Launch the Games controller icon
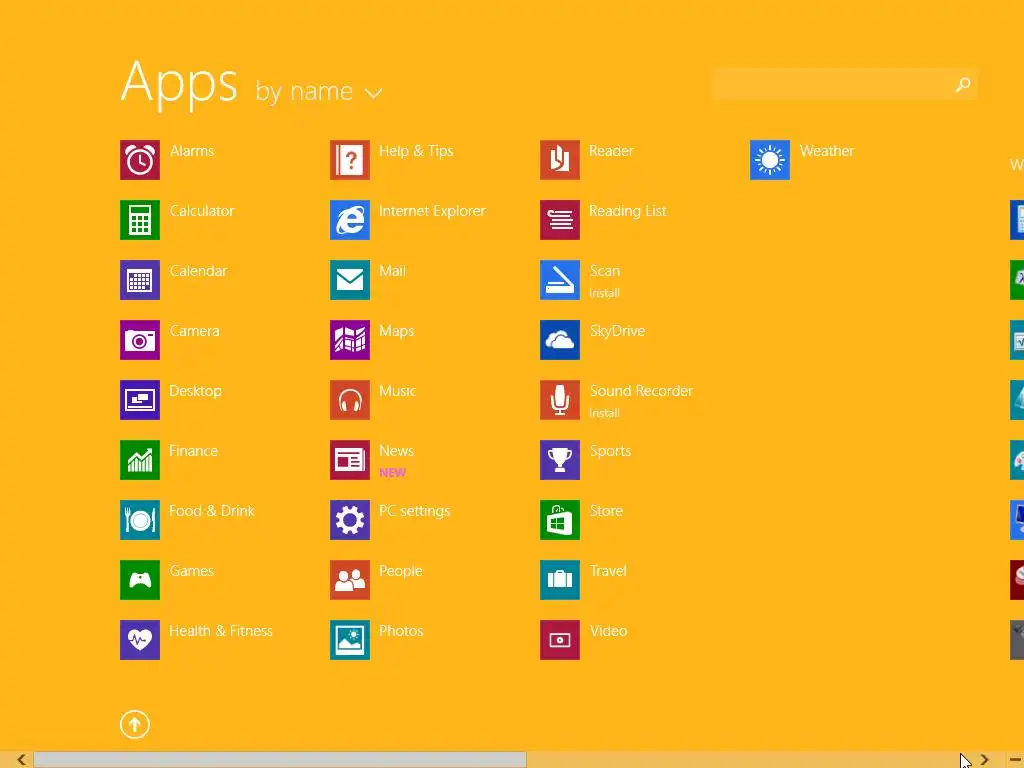The width and height of the screenshot is (1024, 768). (x=140, y=580)
